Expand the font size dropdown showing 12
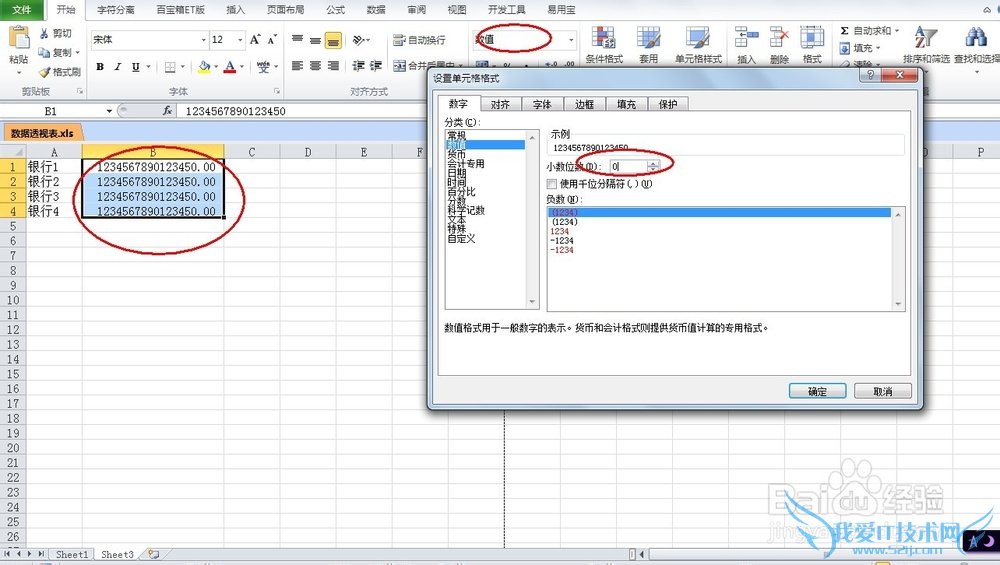This screenshot has height=565, width=1000. point(238,40)
